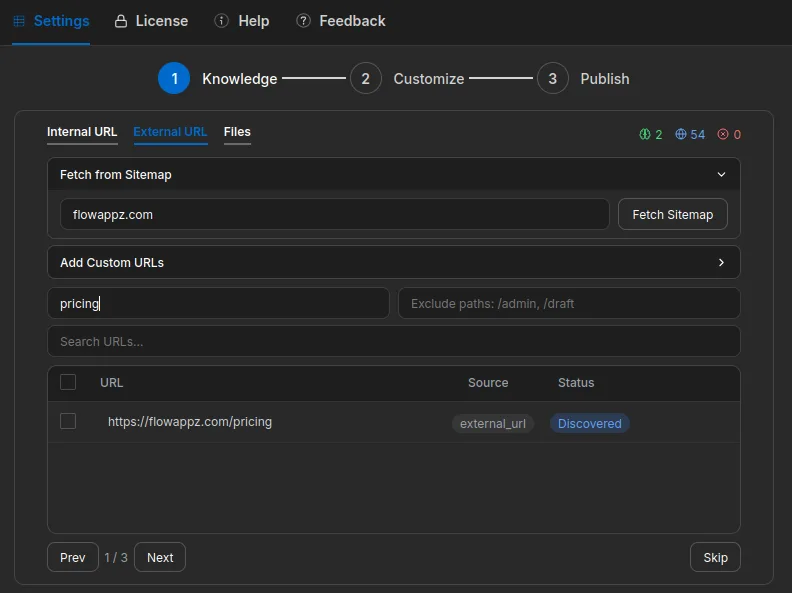Screen dimensions: 792x593
Task: Click the Search URLs field
Action: 394,341
